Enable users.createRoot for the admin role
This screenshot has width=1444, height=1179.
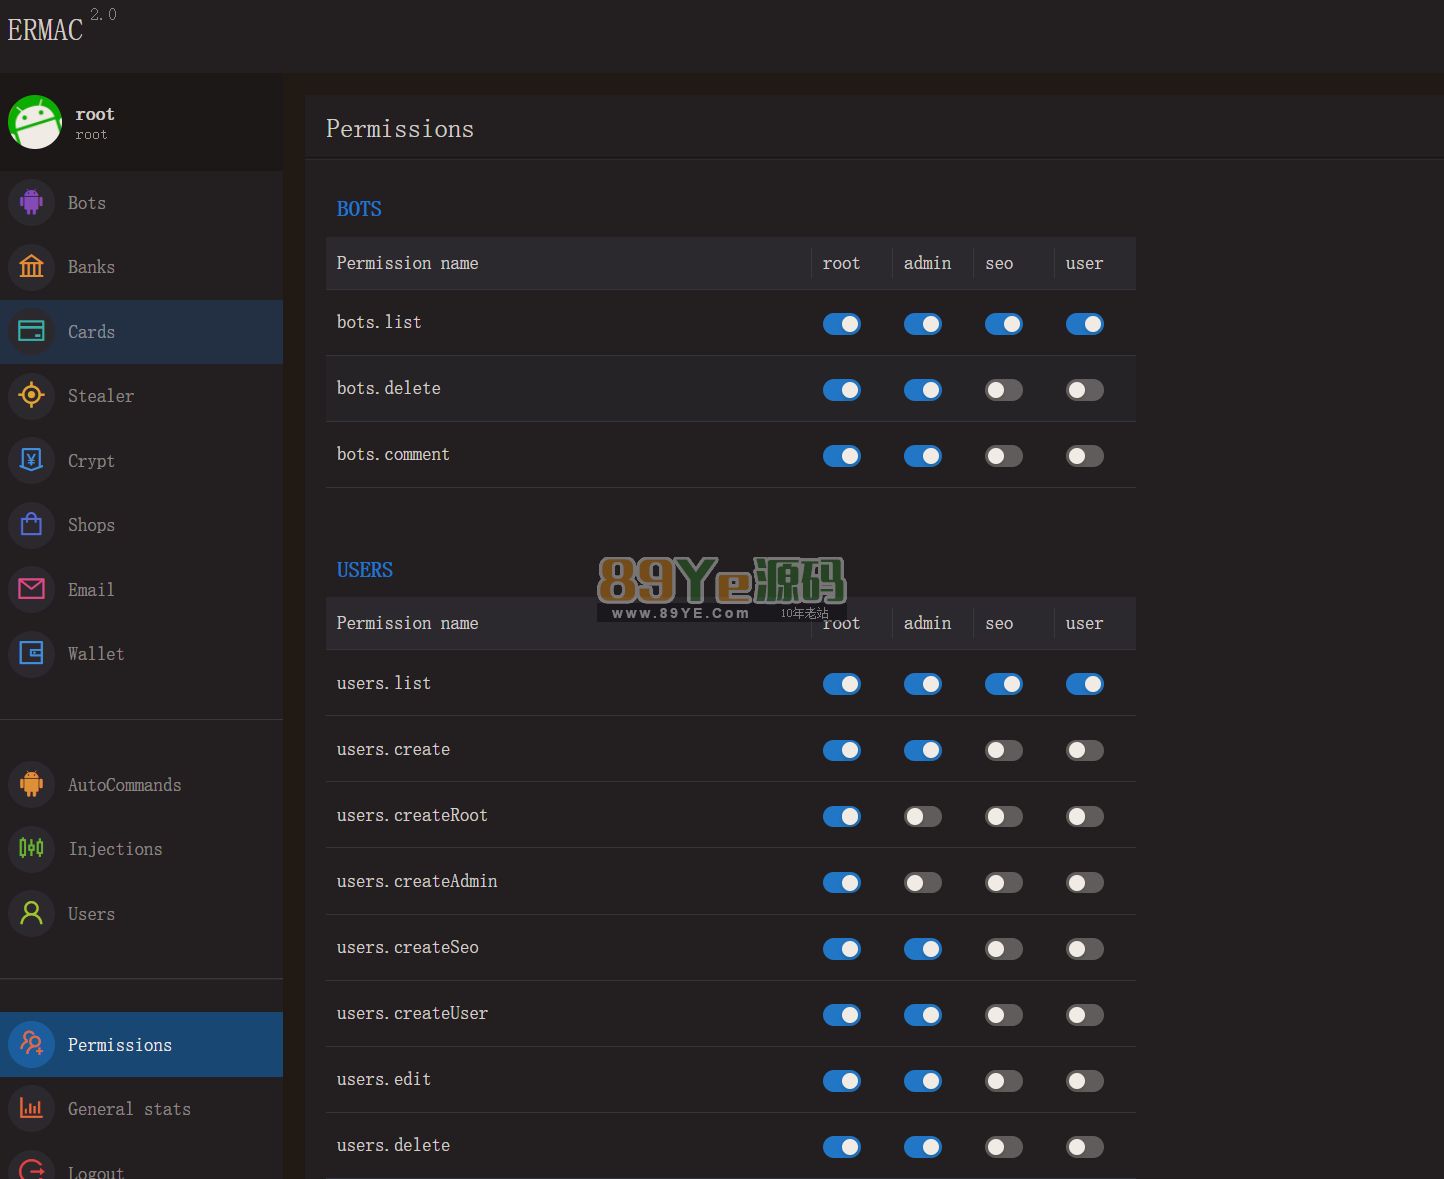(x=922, y=817)
